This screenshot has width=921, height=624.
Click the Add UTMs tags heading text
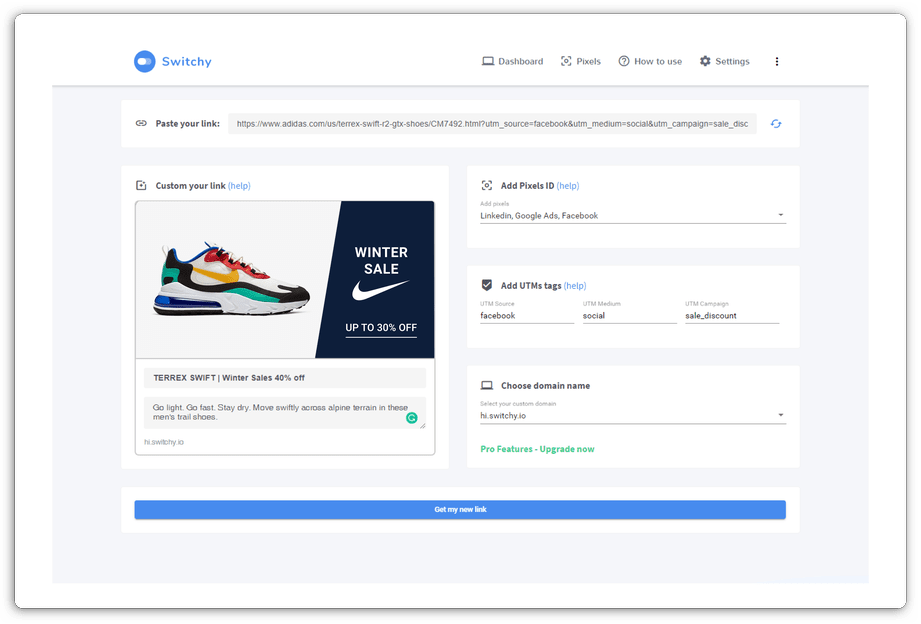[x=531, y=286]
